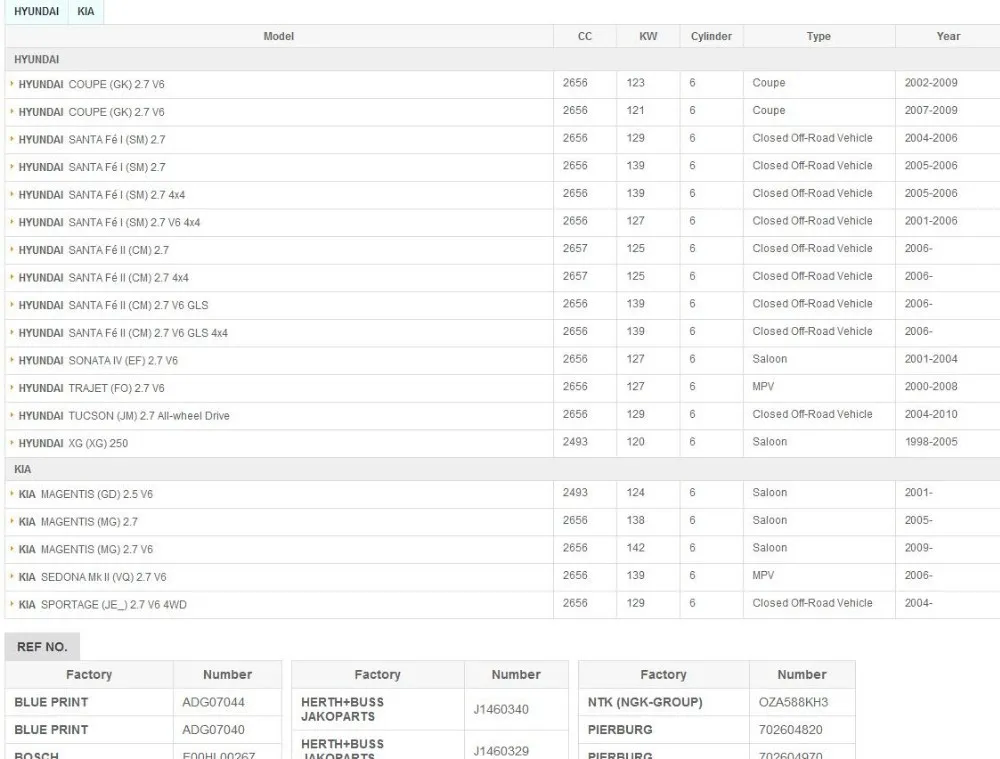The height and width of the screenshot is (759, 1000).
Task: Click the Year column header
Action: point(948,36)
